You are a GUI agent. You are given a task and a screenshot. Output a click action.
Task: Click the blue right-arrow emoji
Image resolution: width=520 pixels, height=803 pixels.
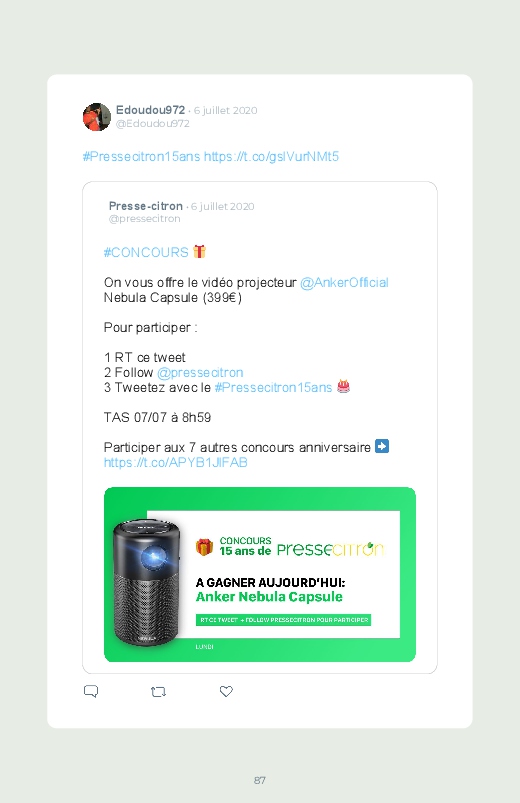pyautogui.click(x=382, y=446)
